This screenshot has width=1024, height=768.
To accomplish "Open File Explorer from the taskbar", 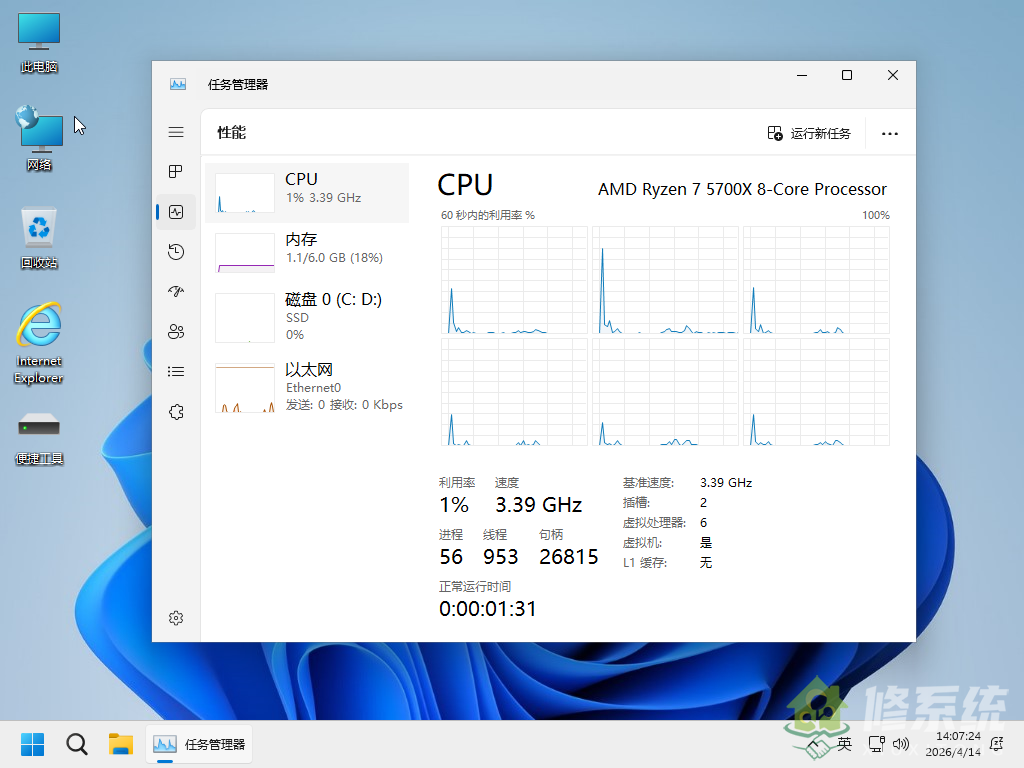I will click(x=121, y=744).
